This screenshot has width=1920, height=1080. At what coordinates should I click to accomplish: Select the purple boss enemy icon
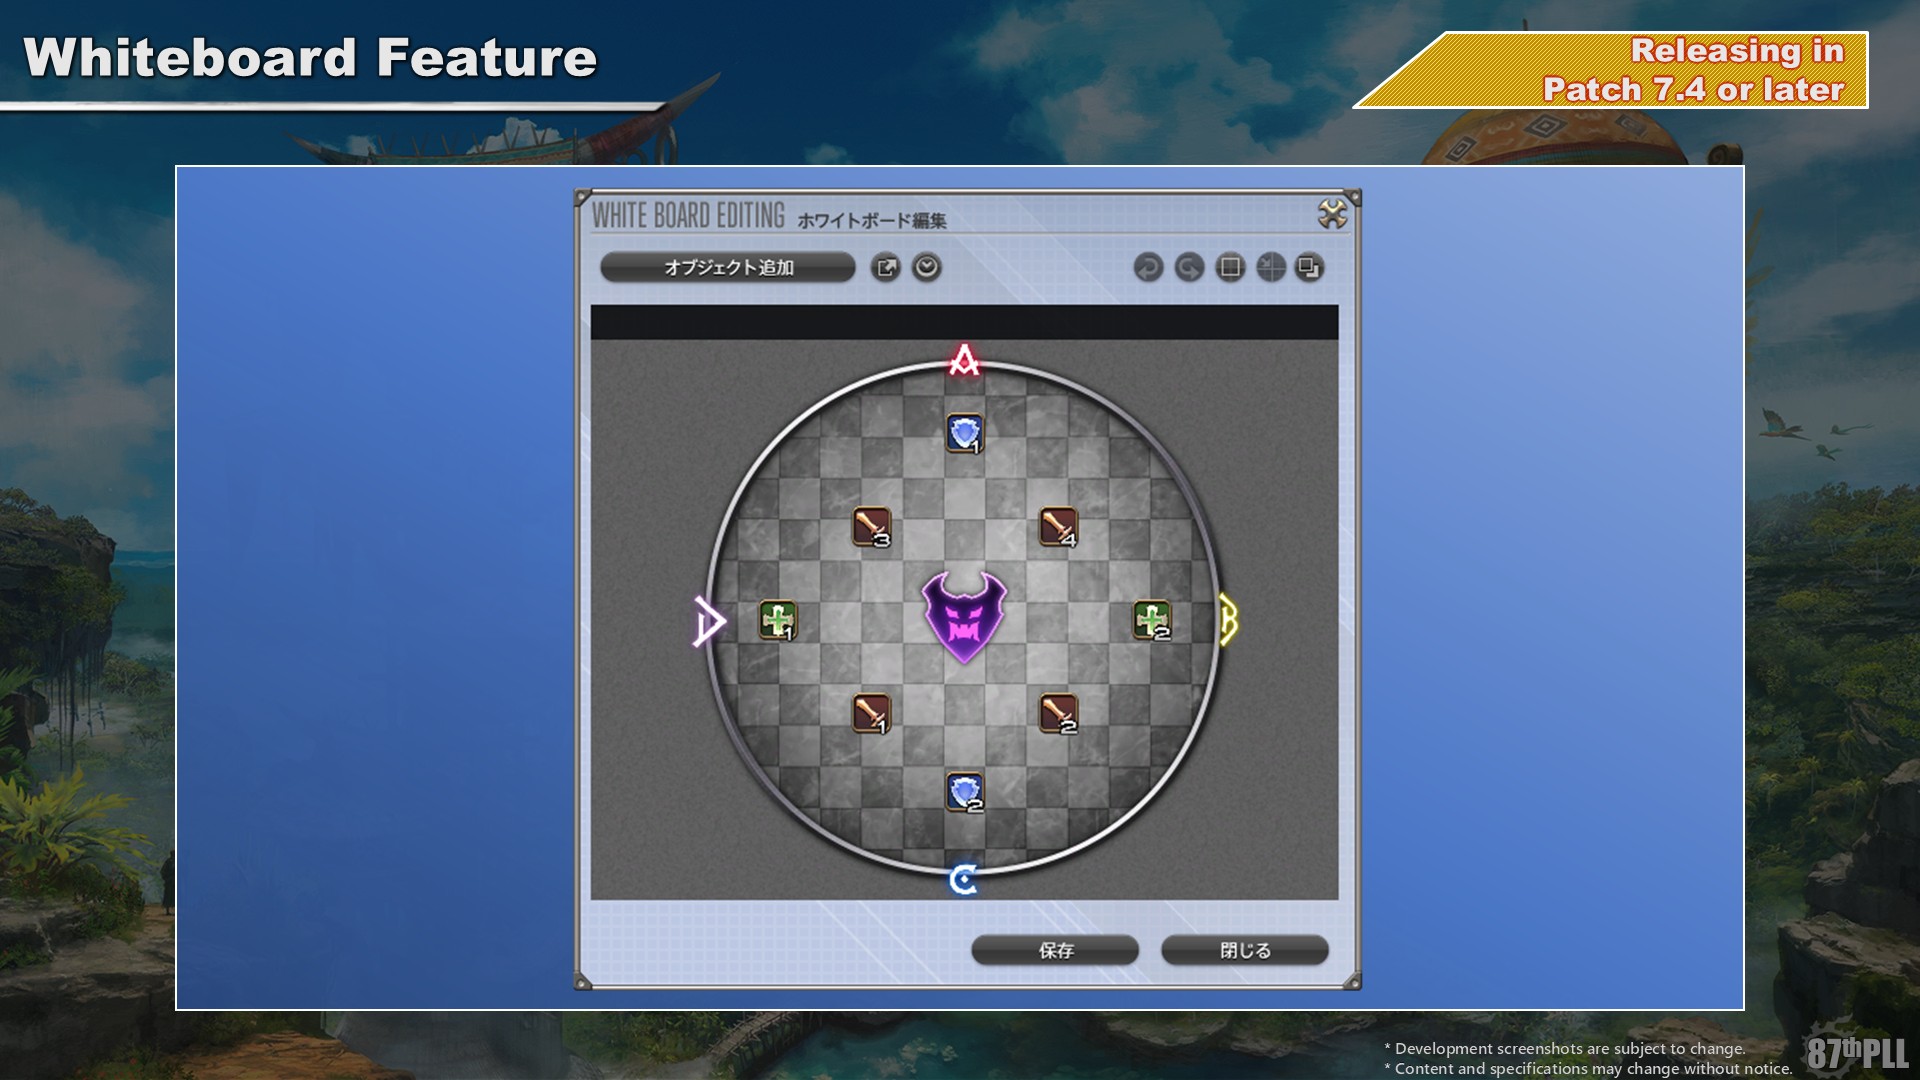964,616
